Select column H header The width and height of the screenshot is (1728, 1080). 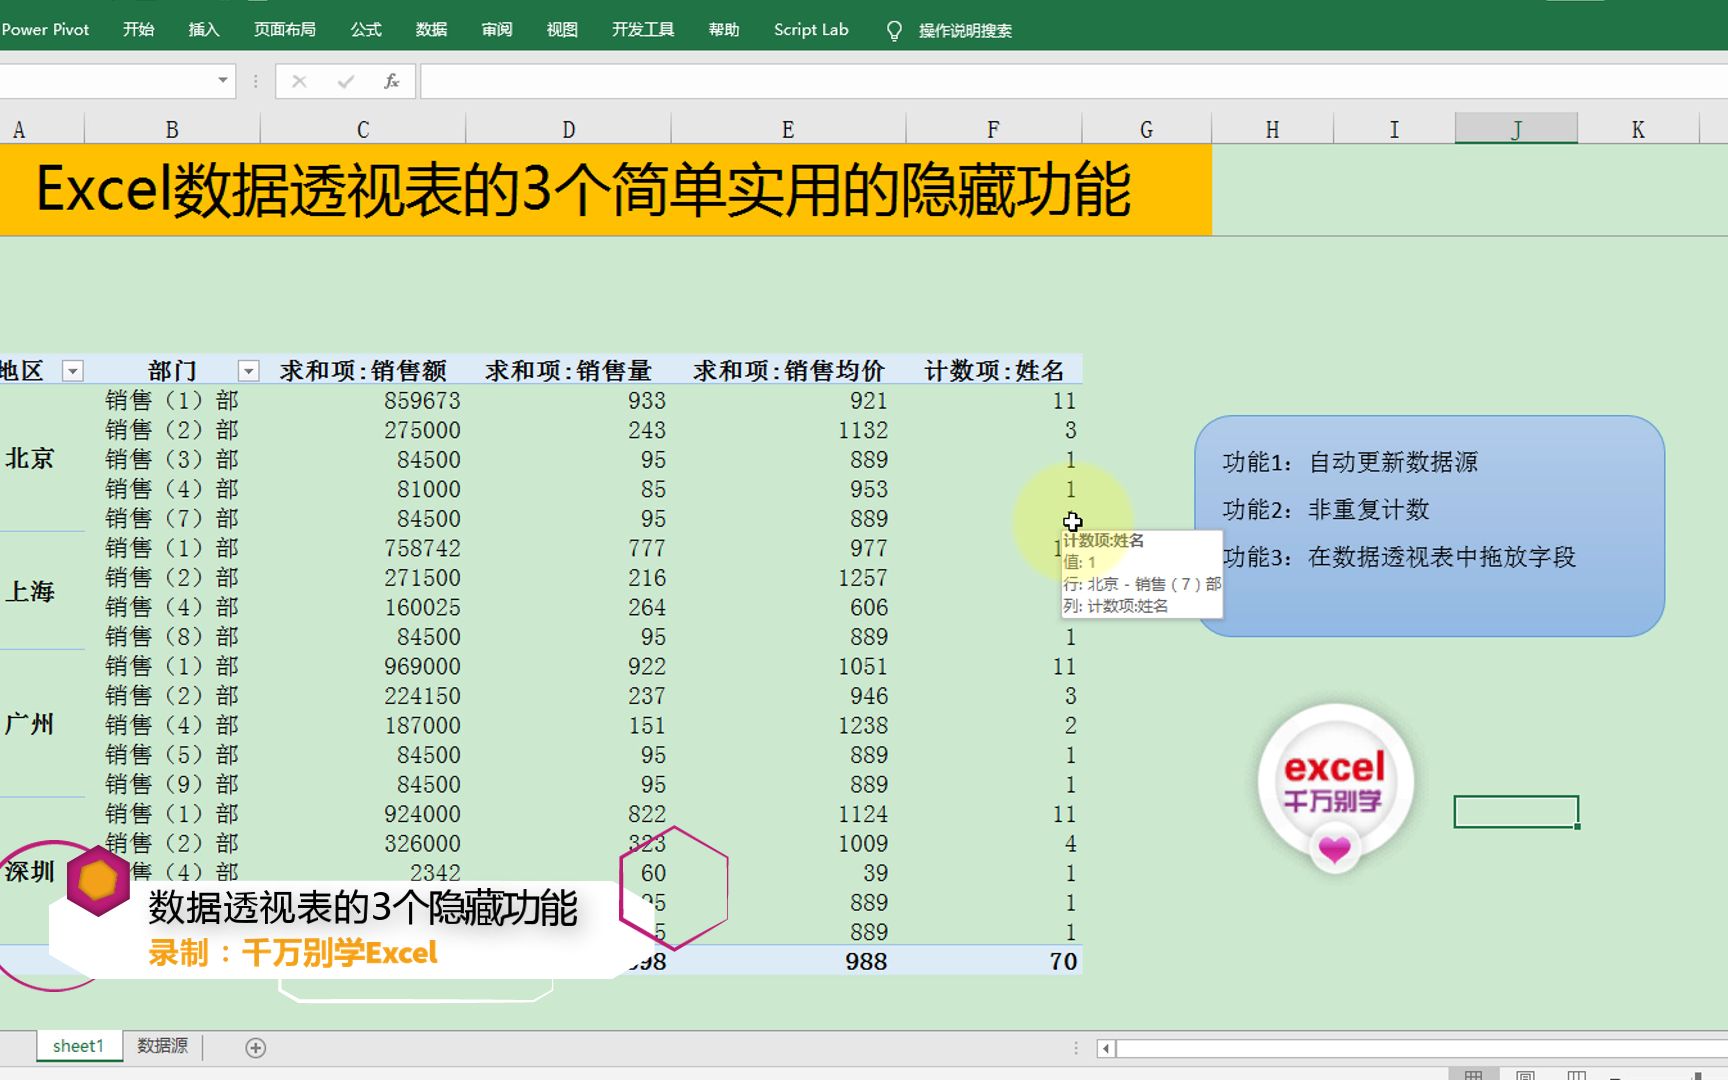1272,130
